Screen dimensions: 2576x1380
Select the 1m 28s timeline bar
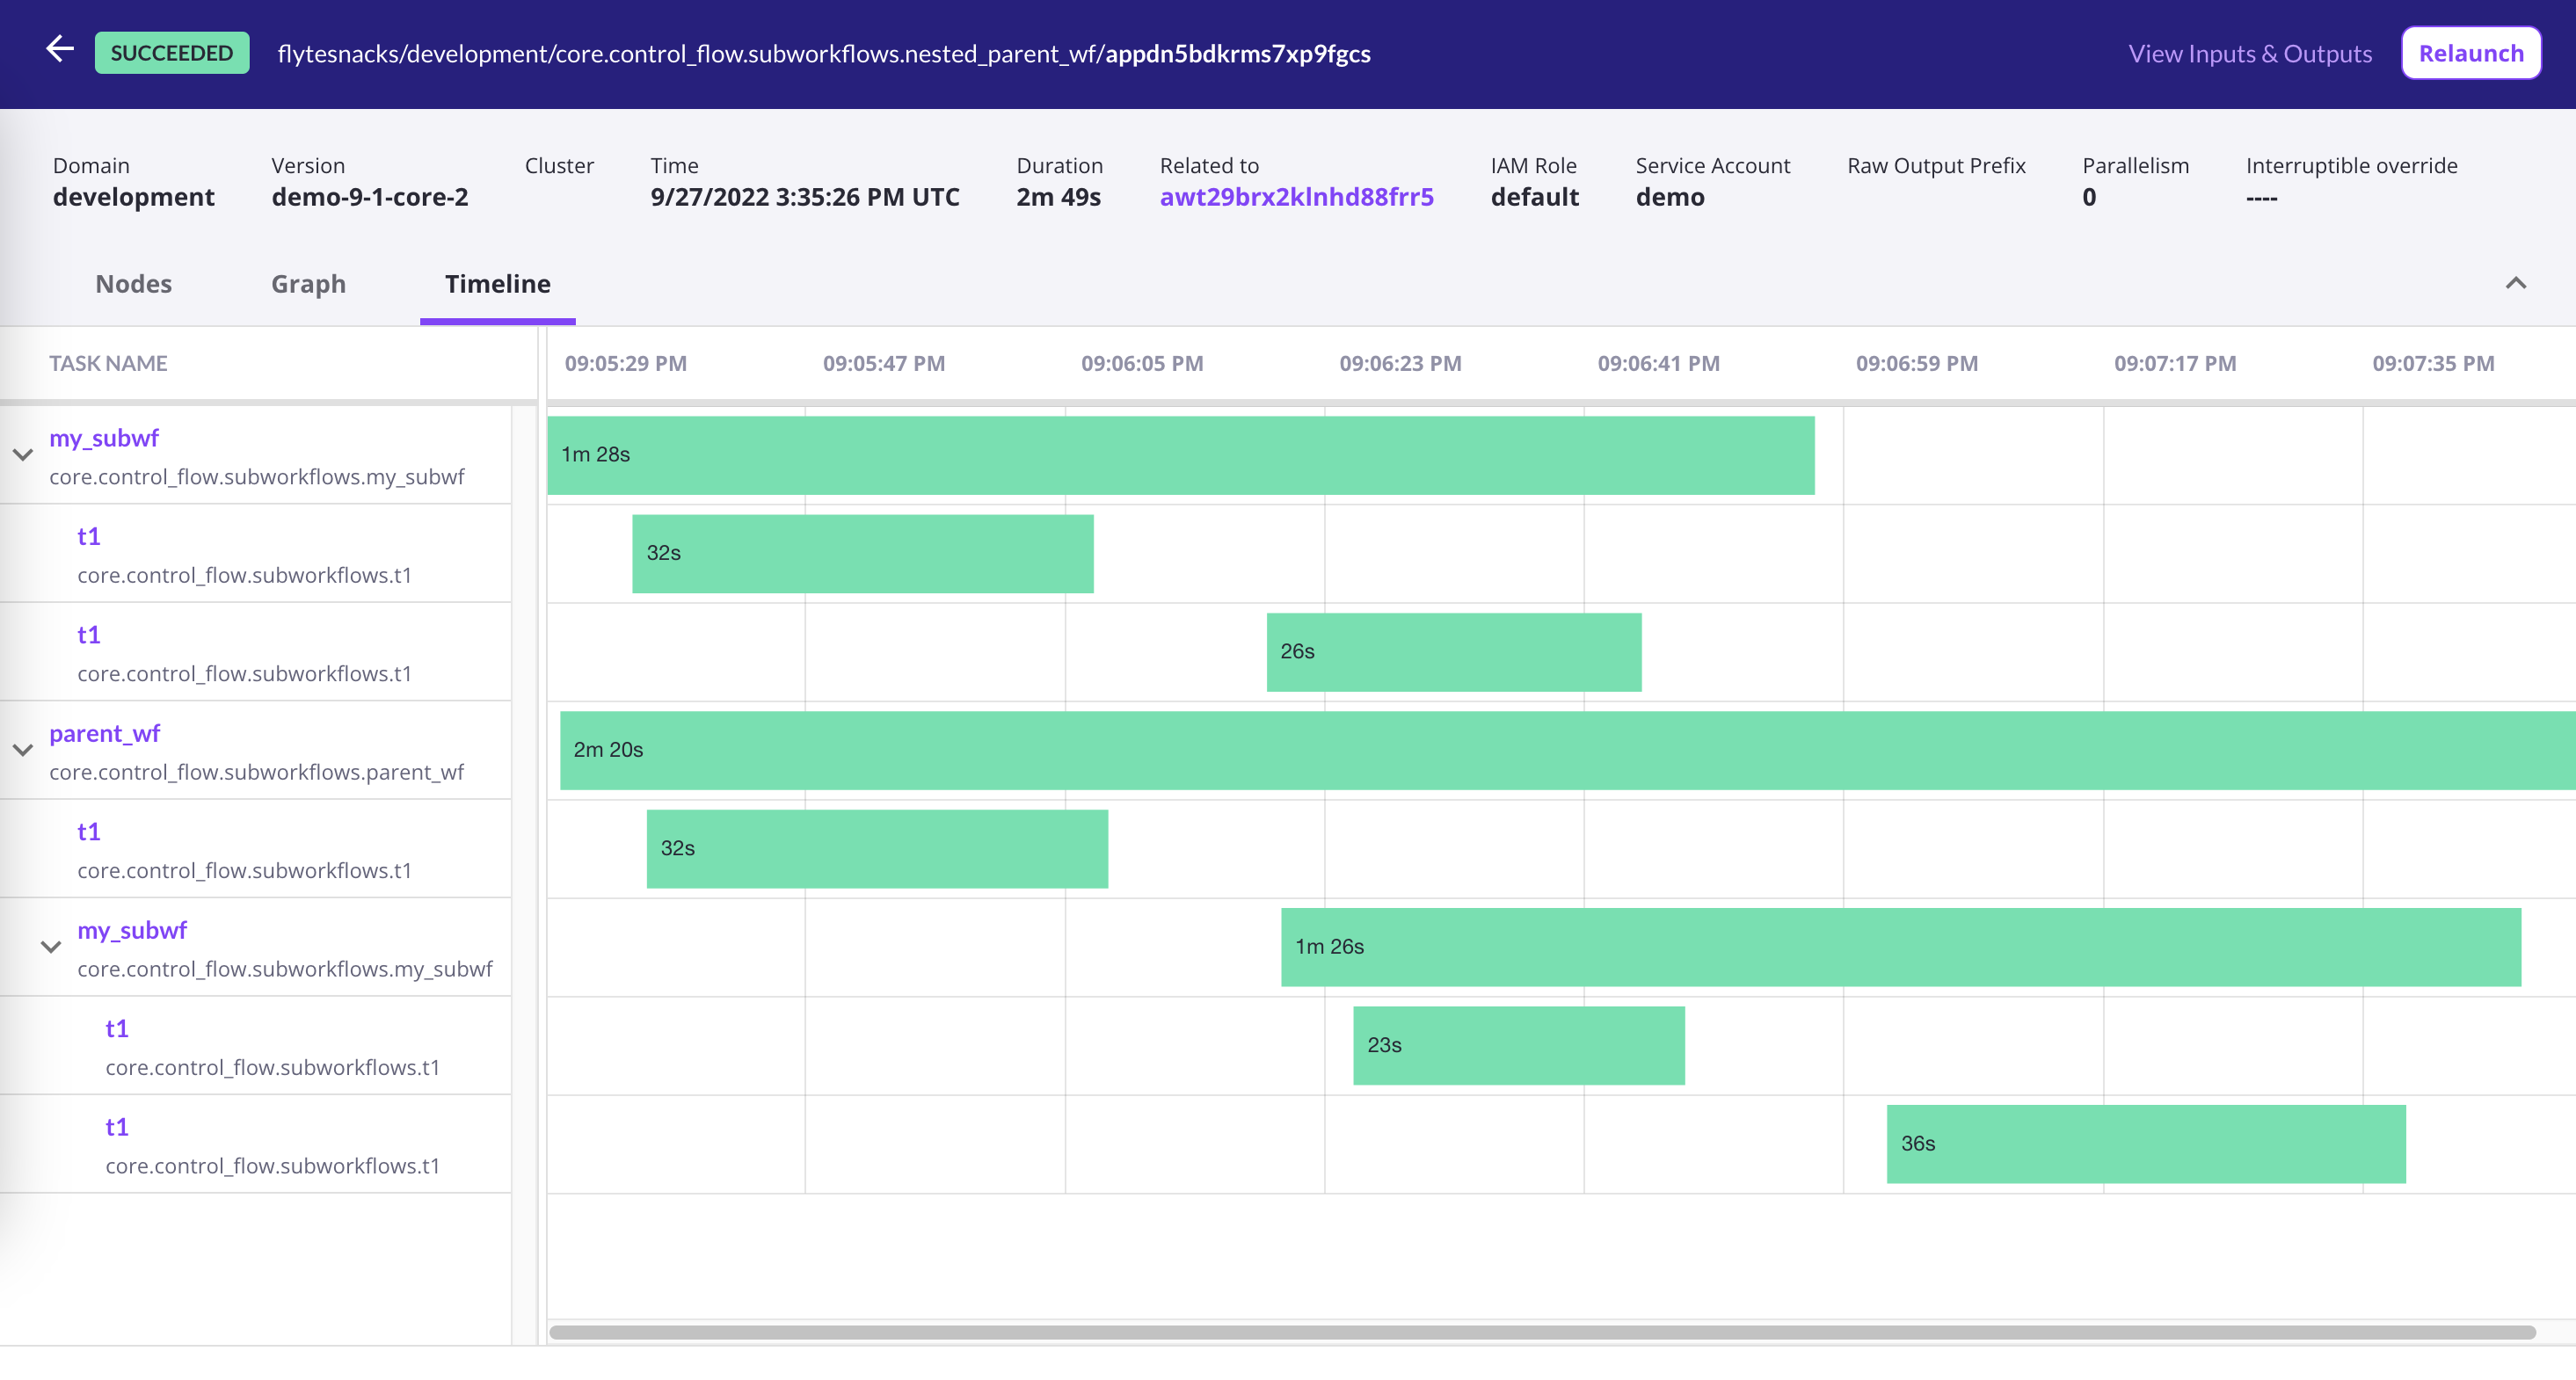pyautogui.click(x=1180, y=455)
